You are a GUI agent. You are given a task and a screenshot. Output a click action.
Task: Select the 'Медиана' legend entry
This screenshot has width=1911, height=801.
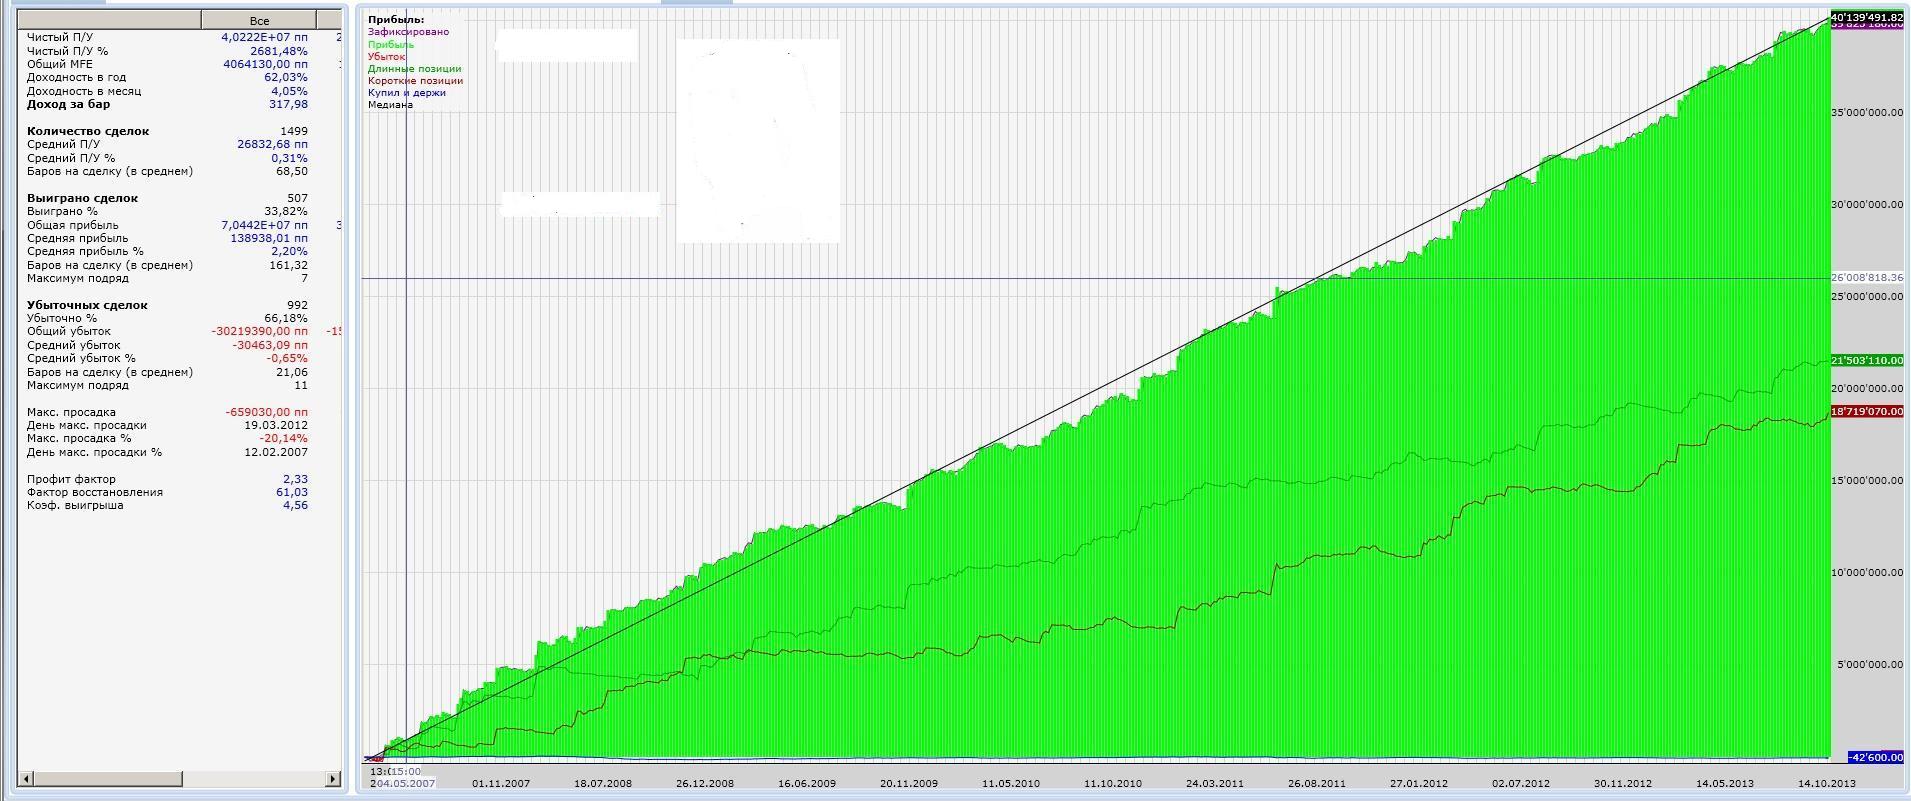[x=390, y=104]
